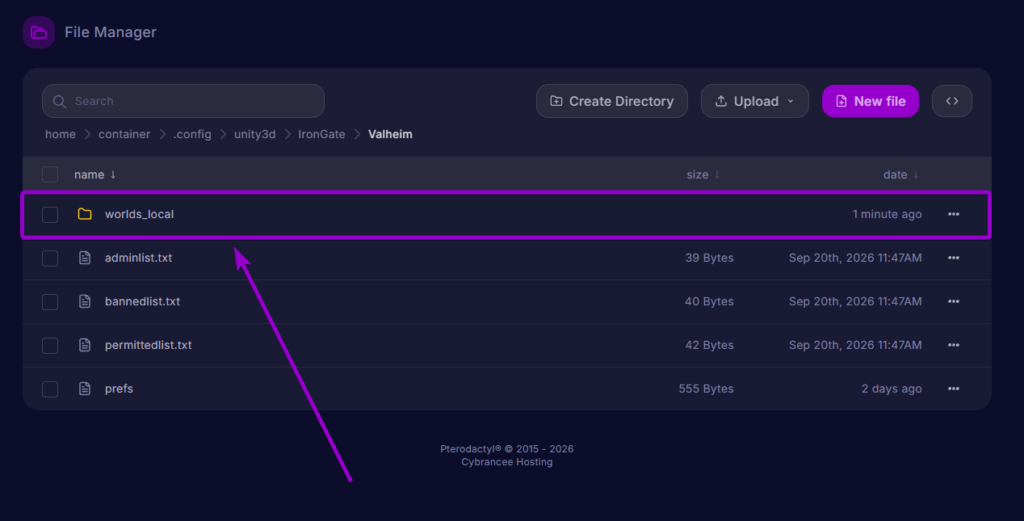
Task: Open the three-dot menu for bannedlist.txt
Action: [x=953, y=302]
